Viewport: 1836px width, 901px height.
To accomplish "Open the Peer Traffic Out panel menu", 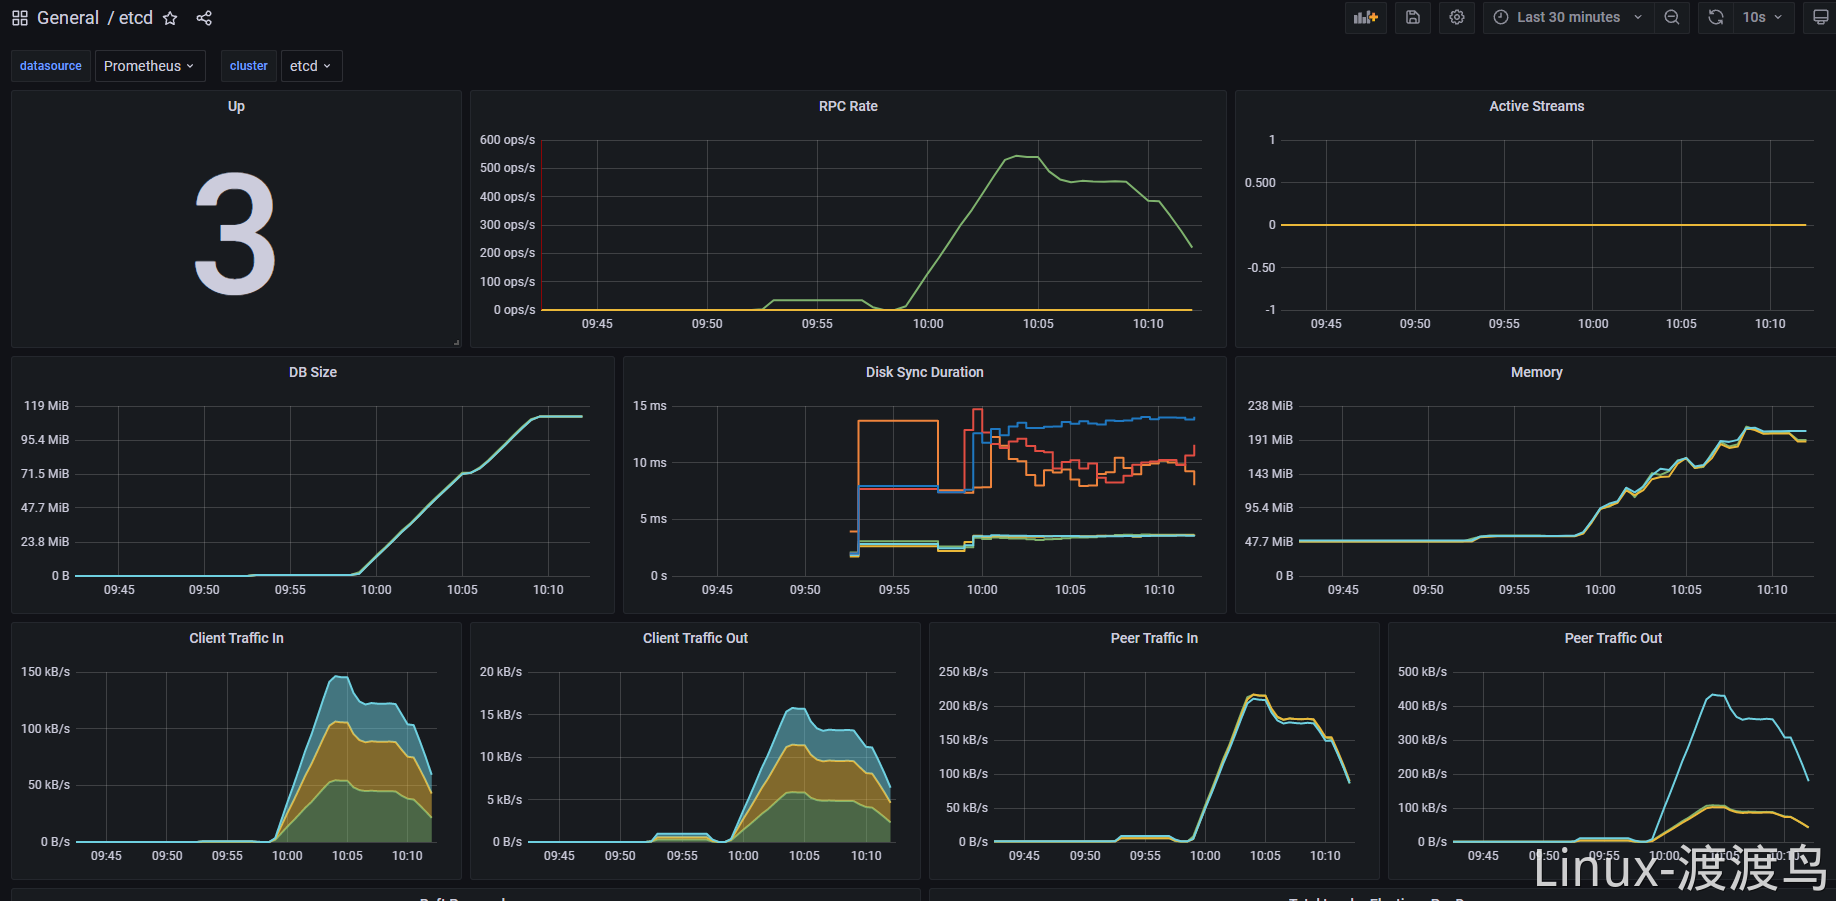I will 1613,638.
